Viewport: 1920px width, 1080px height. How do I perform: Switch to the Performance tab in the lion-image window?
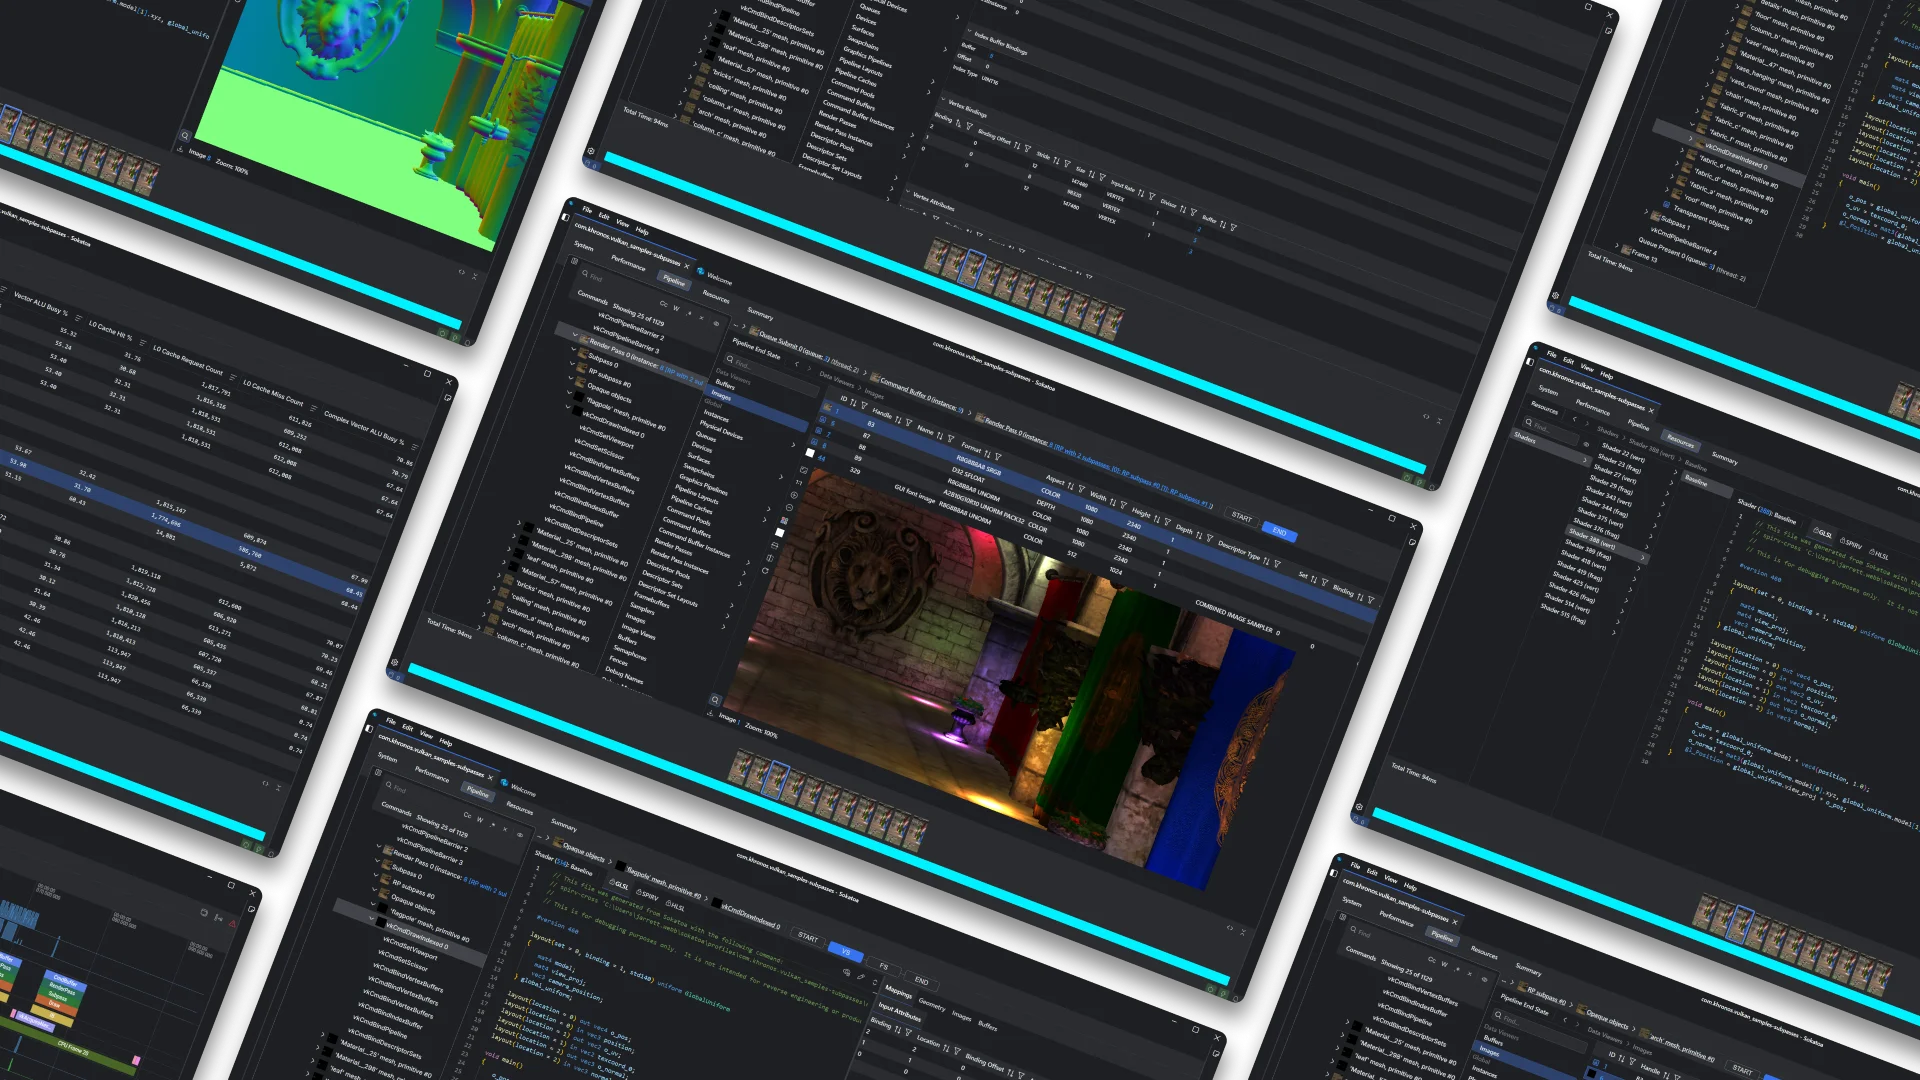click(628, 263)
